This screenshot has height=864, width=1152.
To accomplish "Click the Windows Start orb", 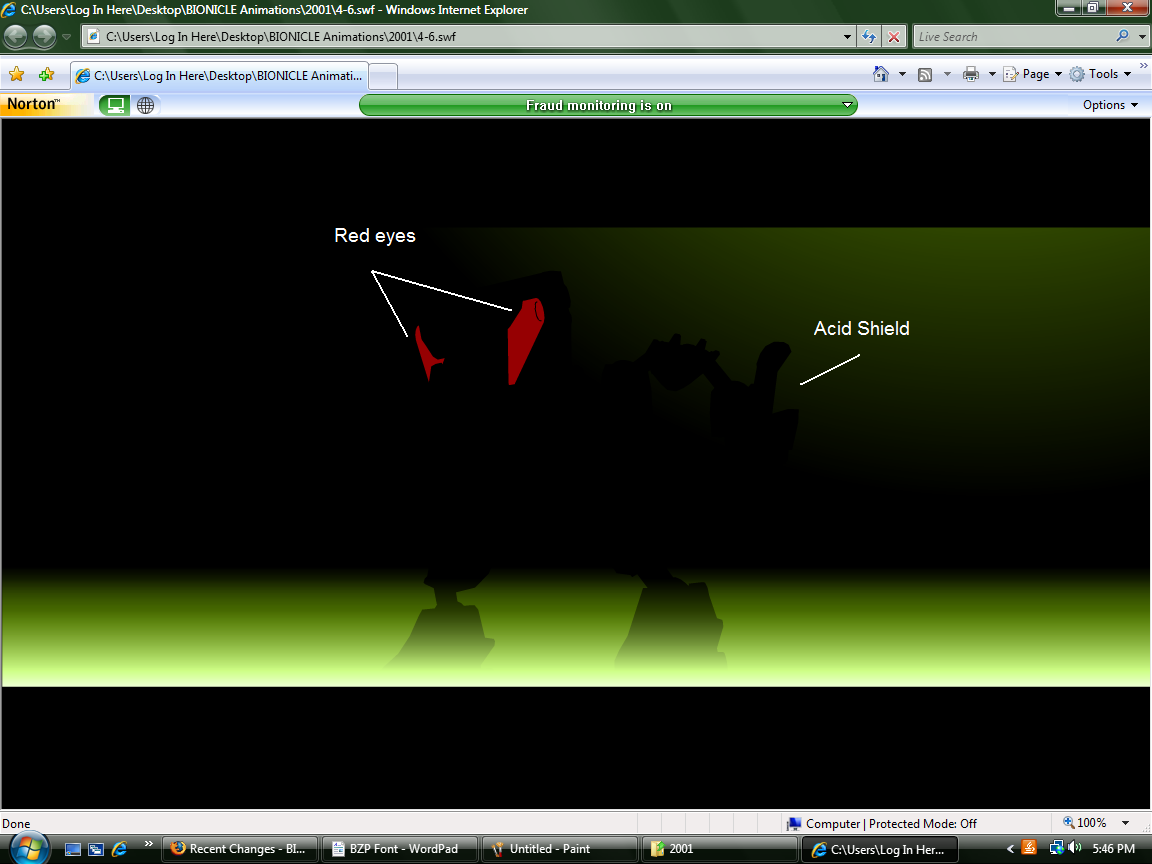I will click(29, 848).
